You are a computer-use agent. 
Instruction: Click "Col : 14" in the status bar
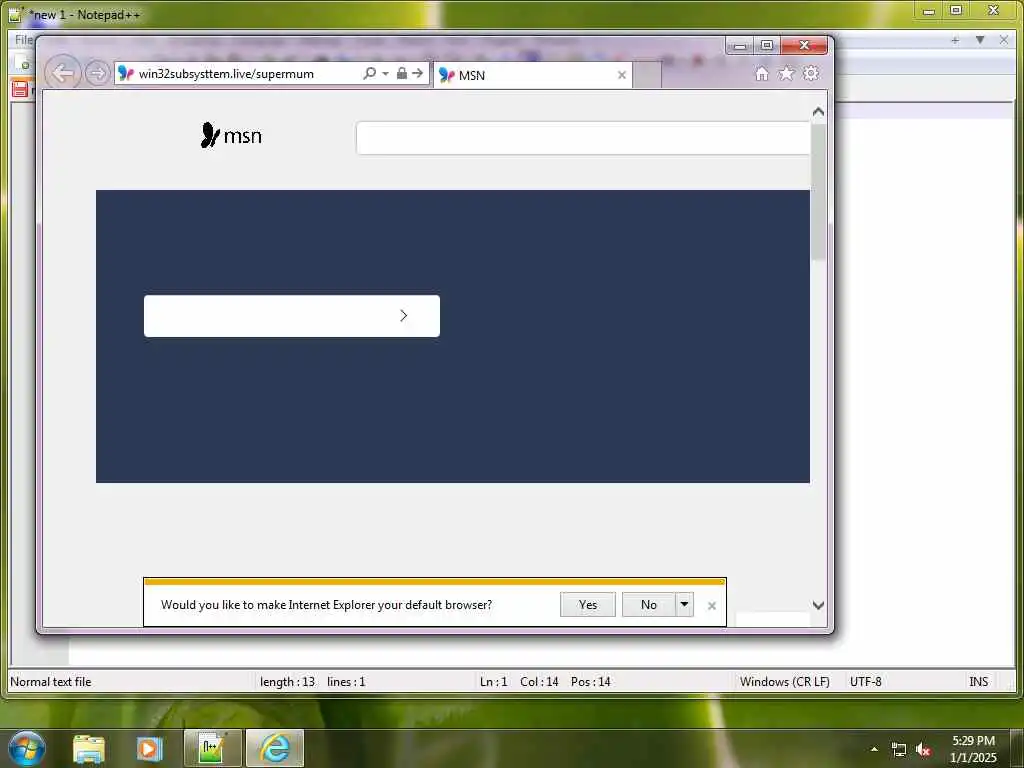coord(539,682)
